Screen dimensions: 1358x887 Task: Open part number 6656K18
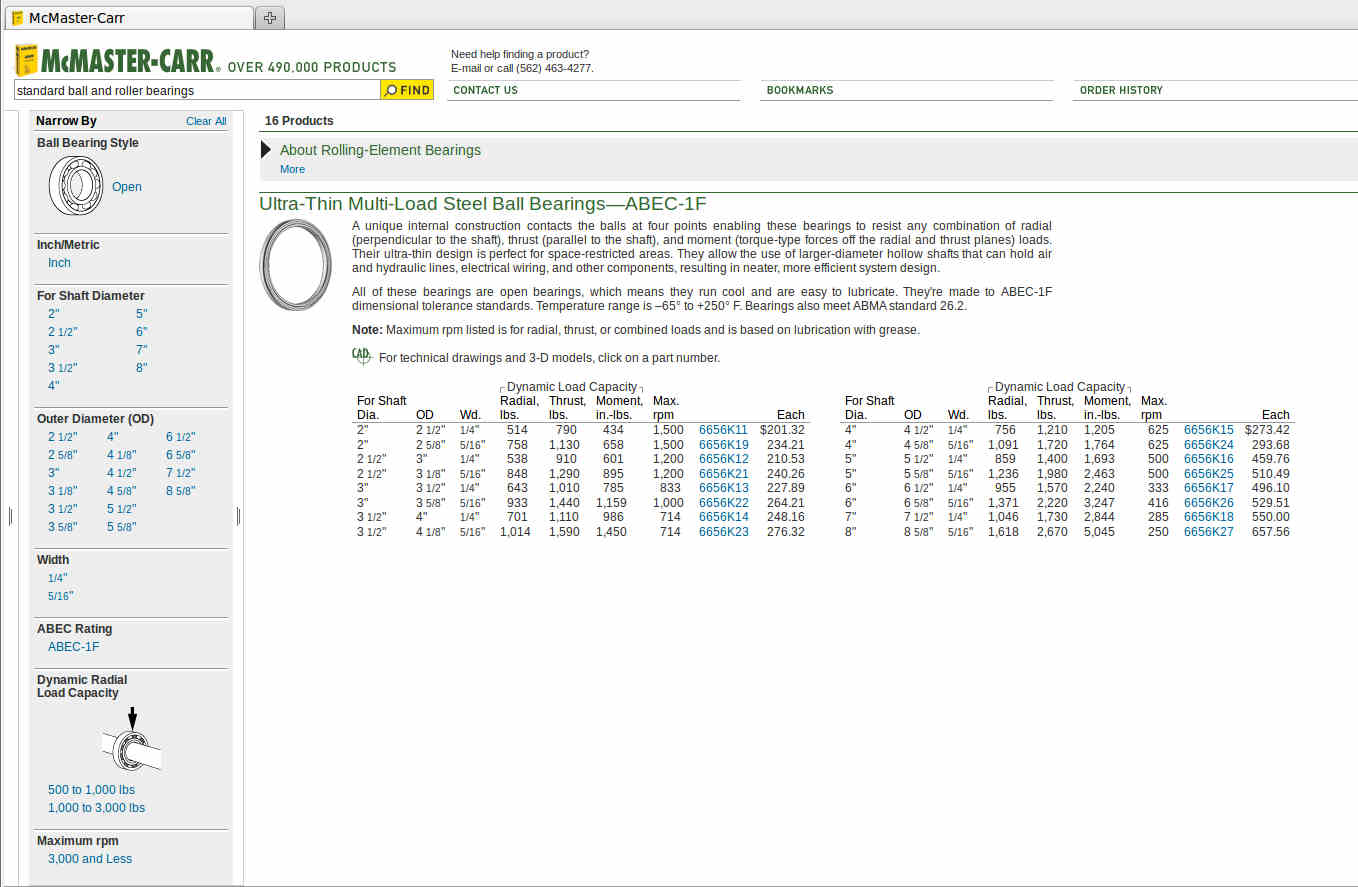coord(1208,517)
